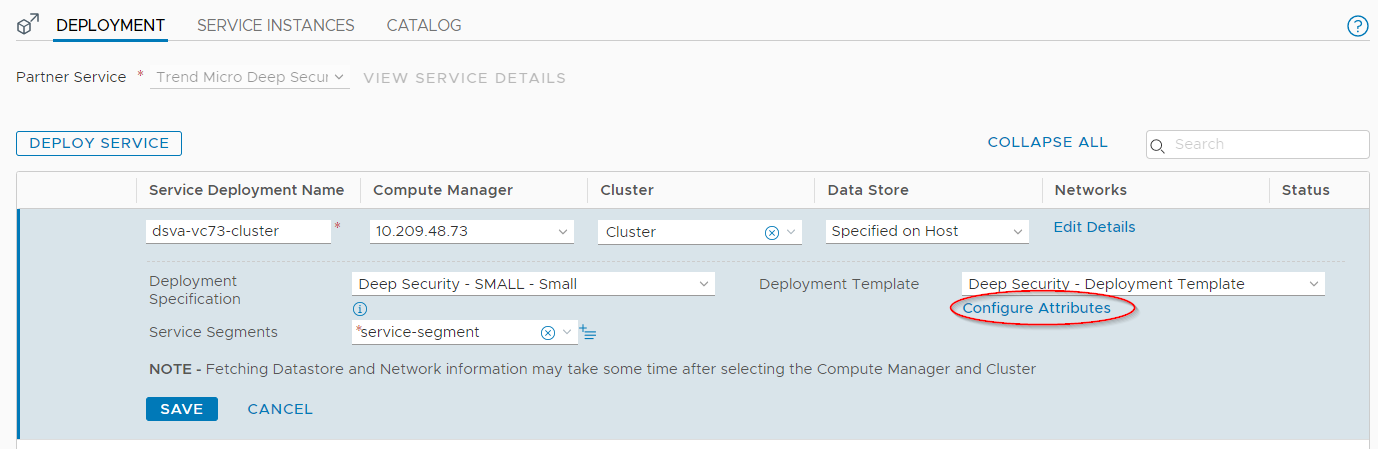1378x449 pixels.
Task: Click the deployment cube icon at top left
Action: pos(28,25)
